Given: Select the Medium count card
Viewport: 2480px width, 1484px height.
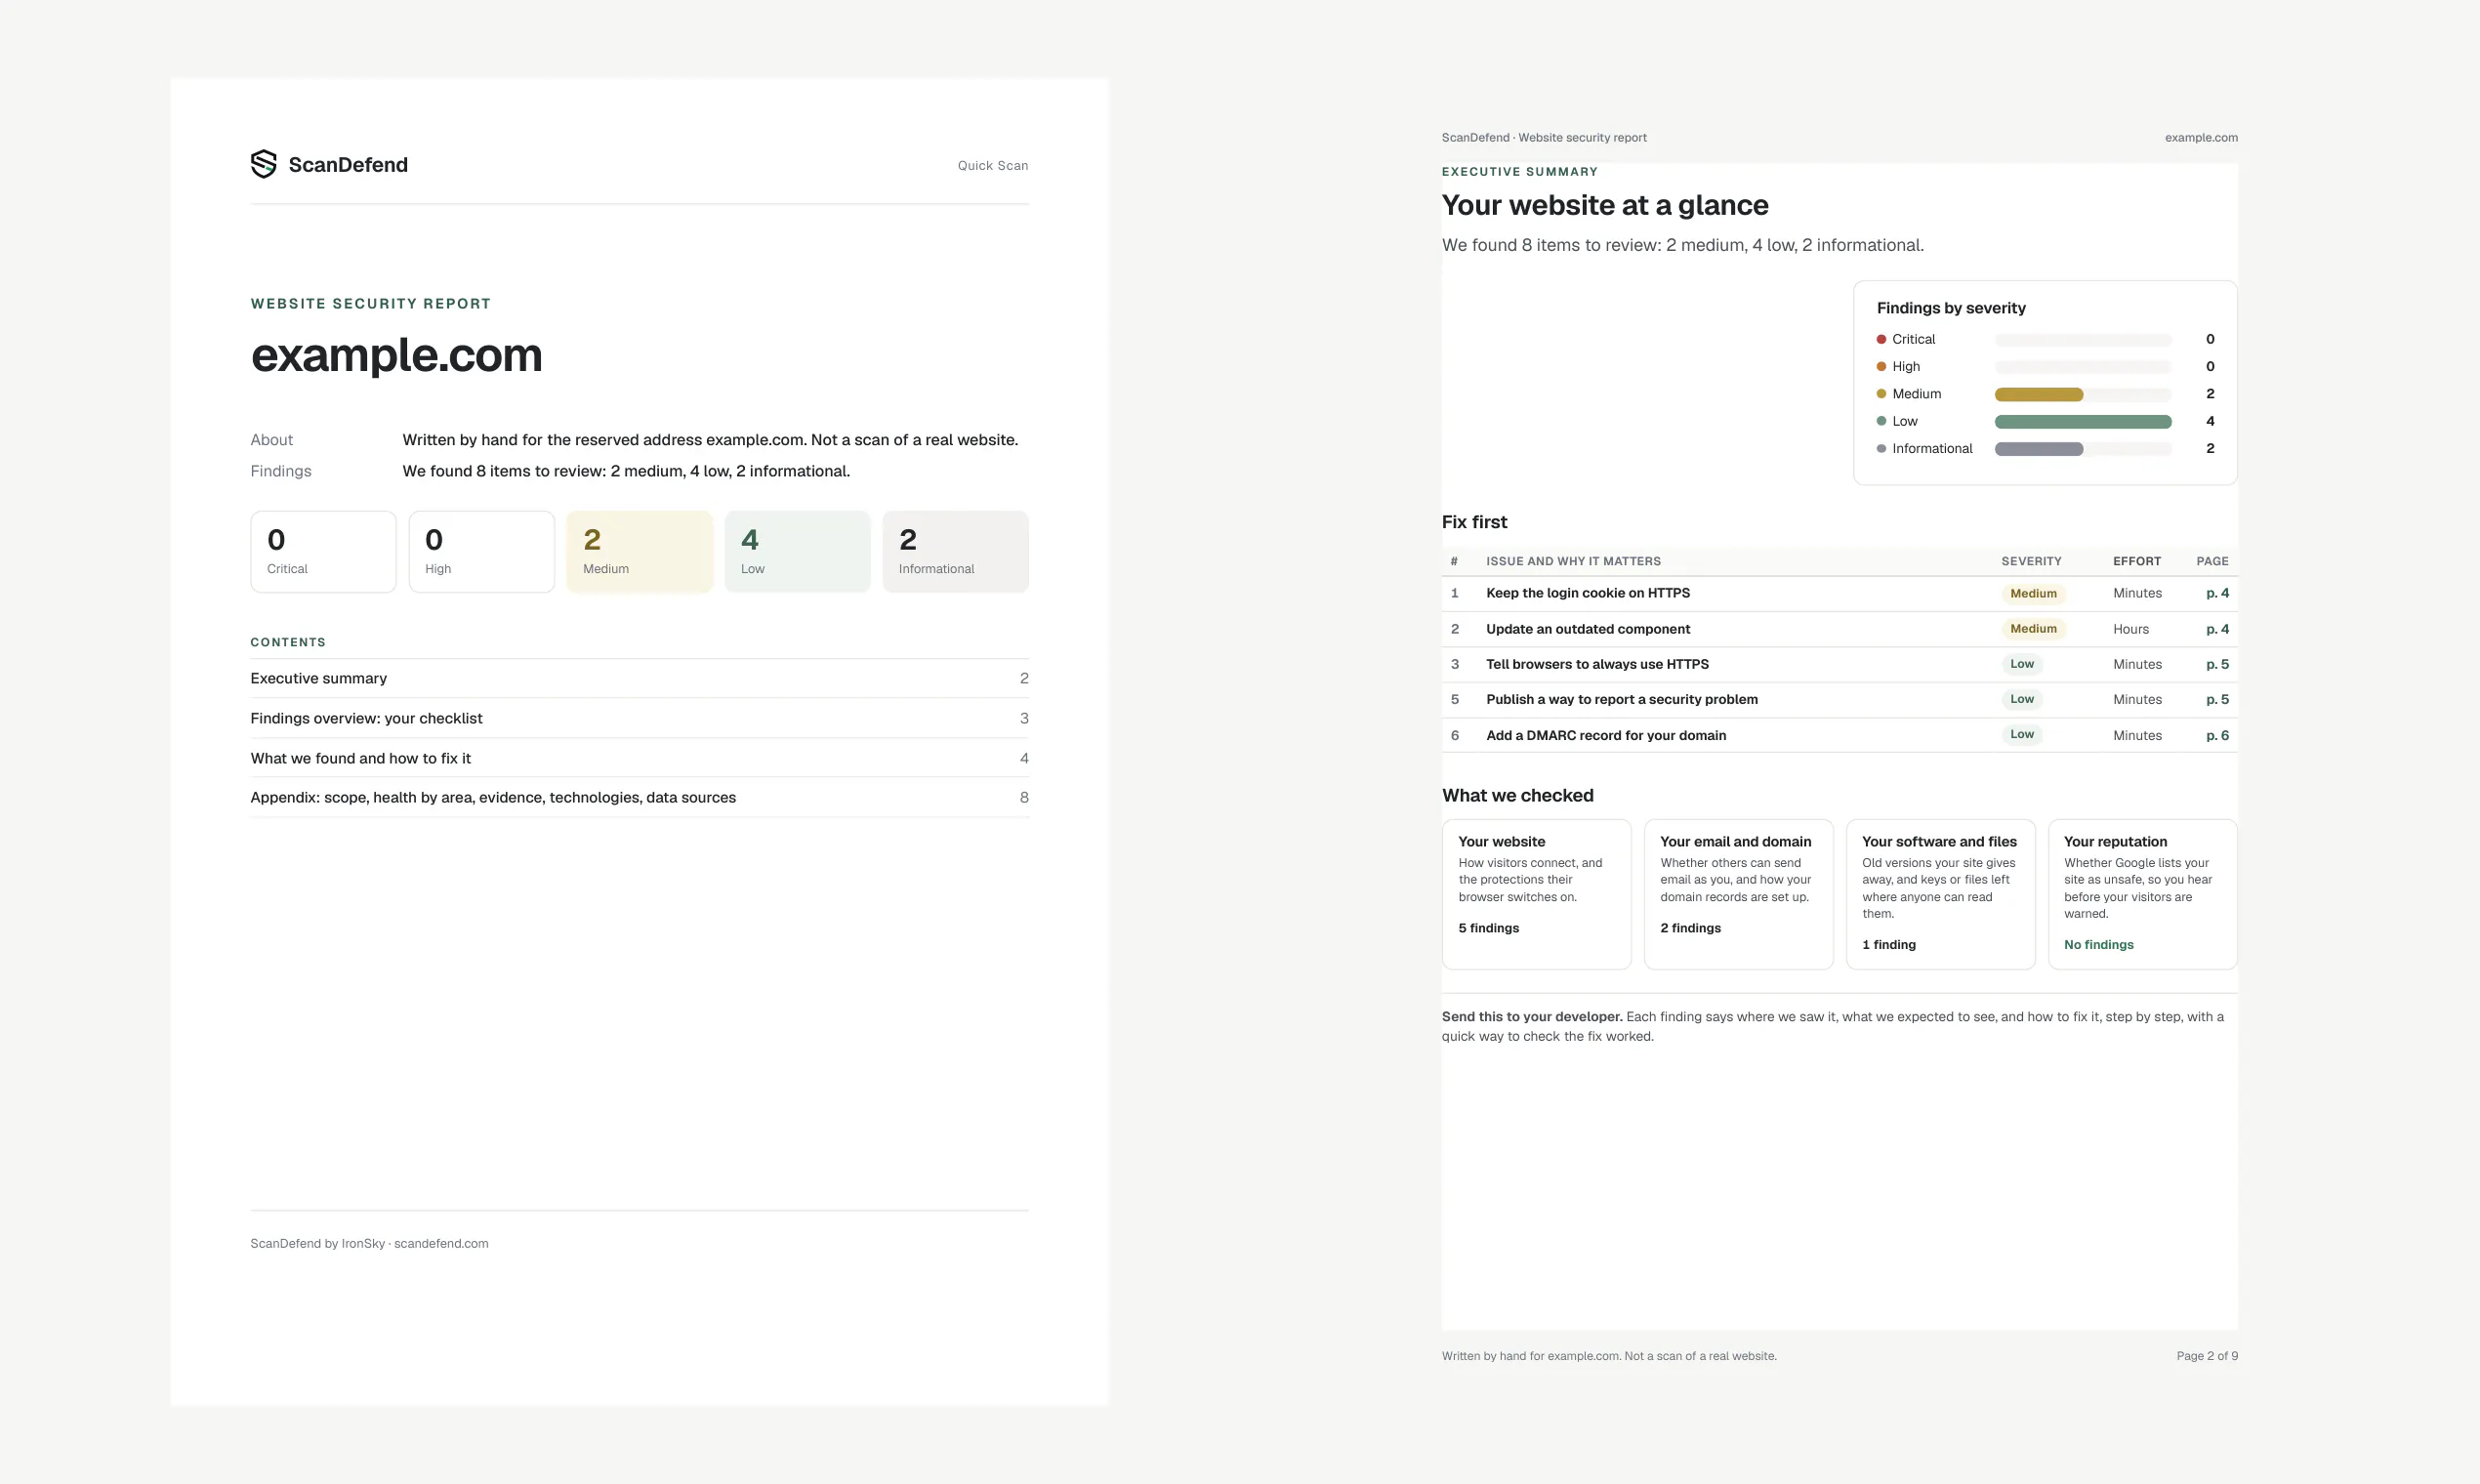Looking at the screenshot, I should [x=639, y=552].
